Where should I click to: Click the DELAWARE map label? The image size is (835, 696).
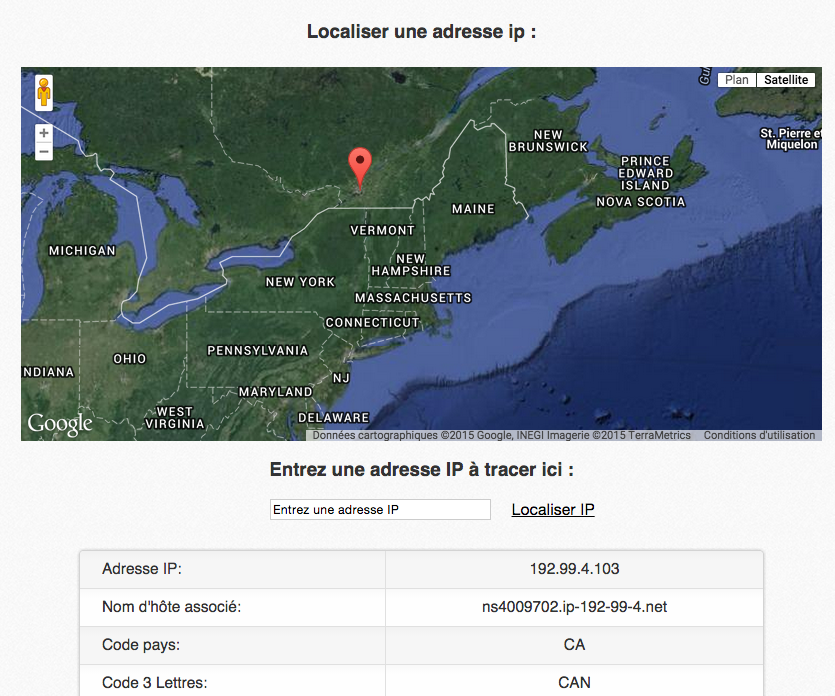coord(333,417)
